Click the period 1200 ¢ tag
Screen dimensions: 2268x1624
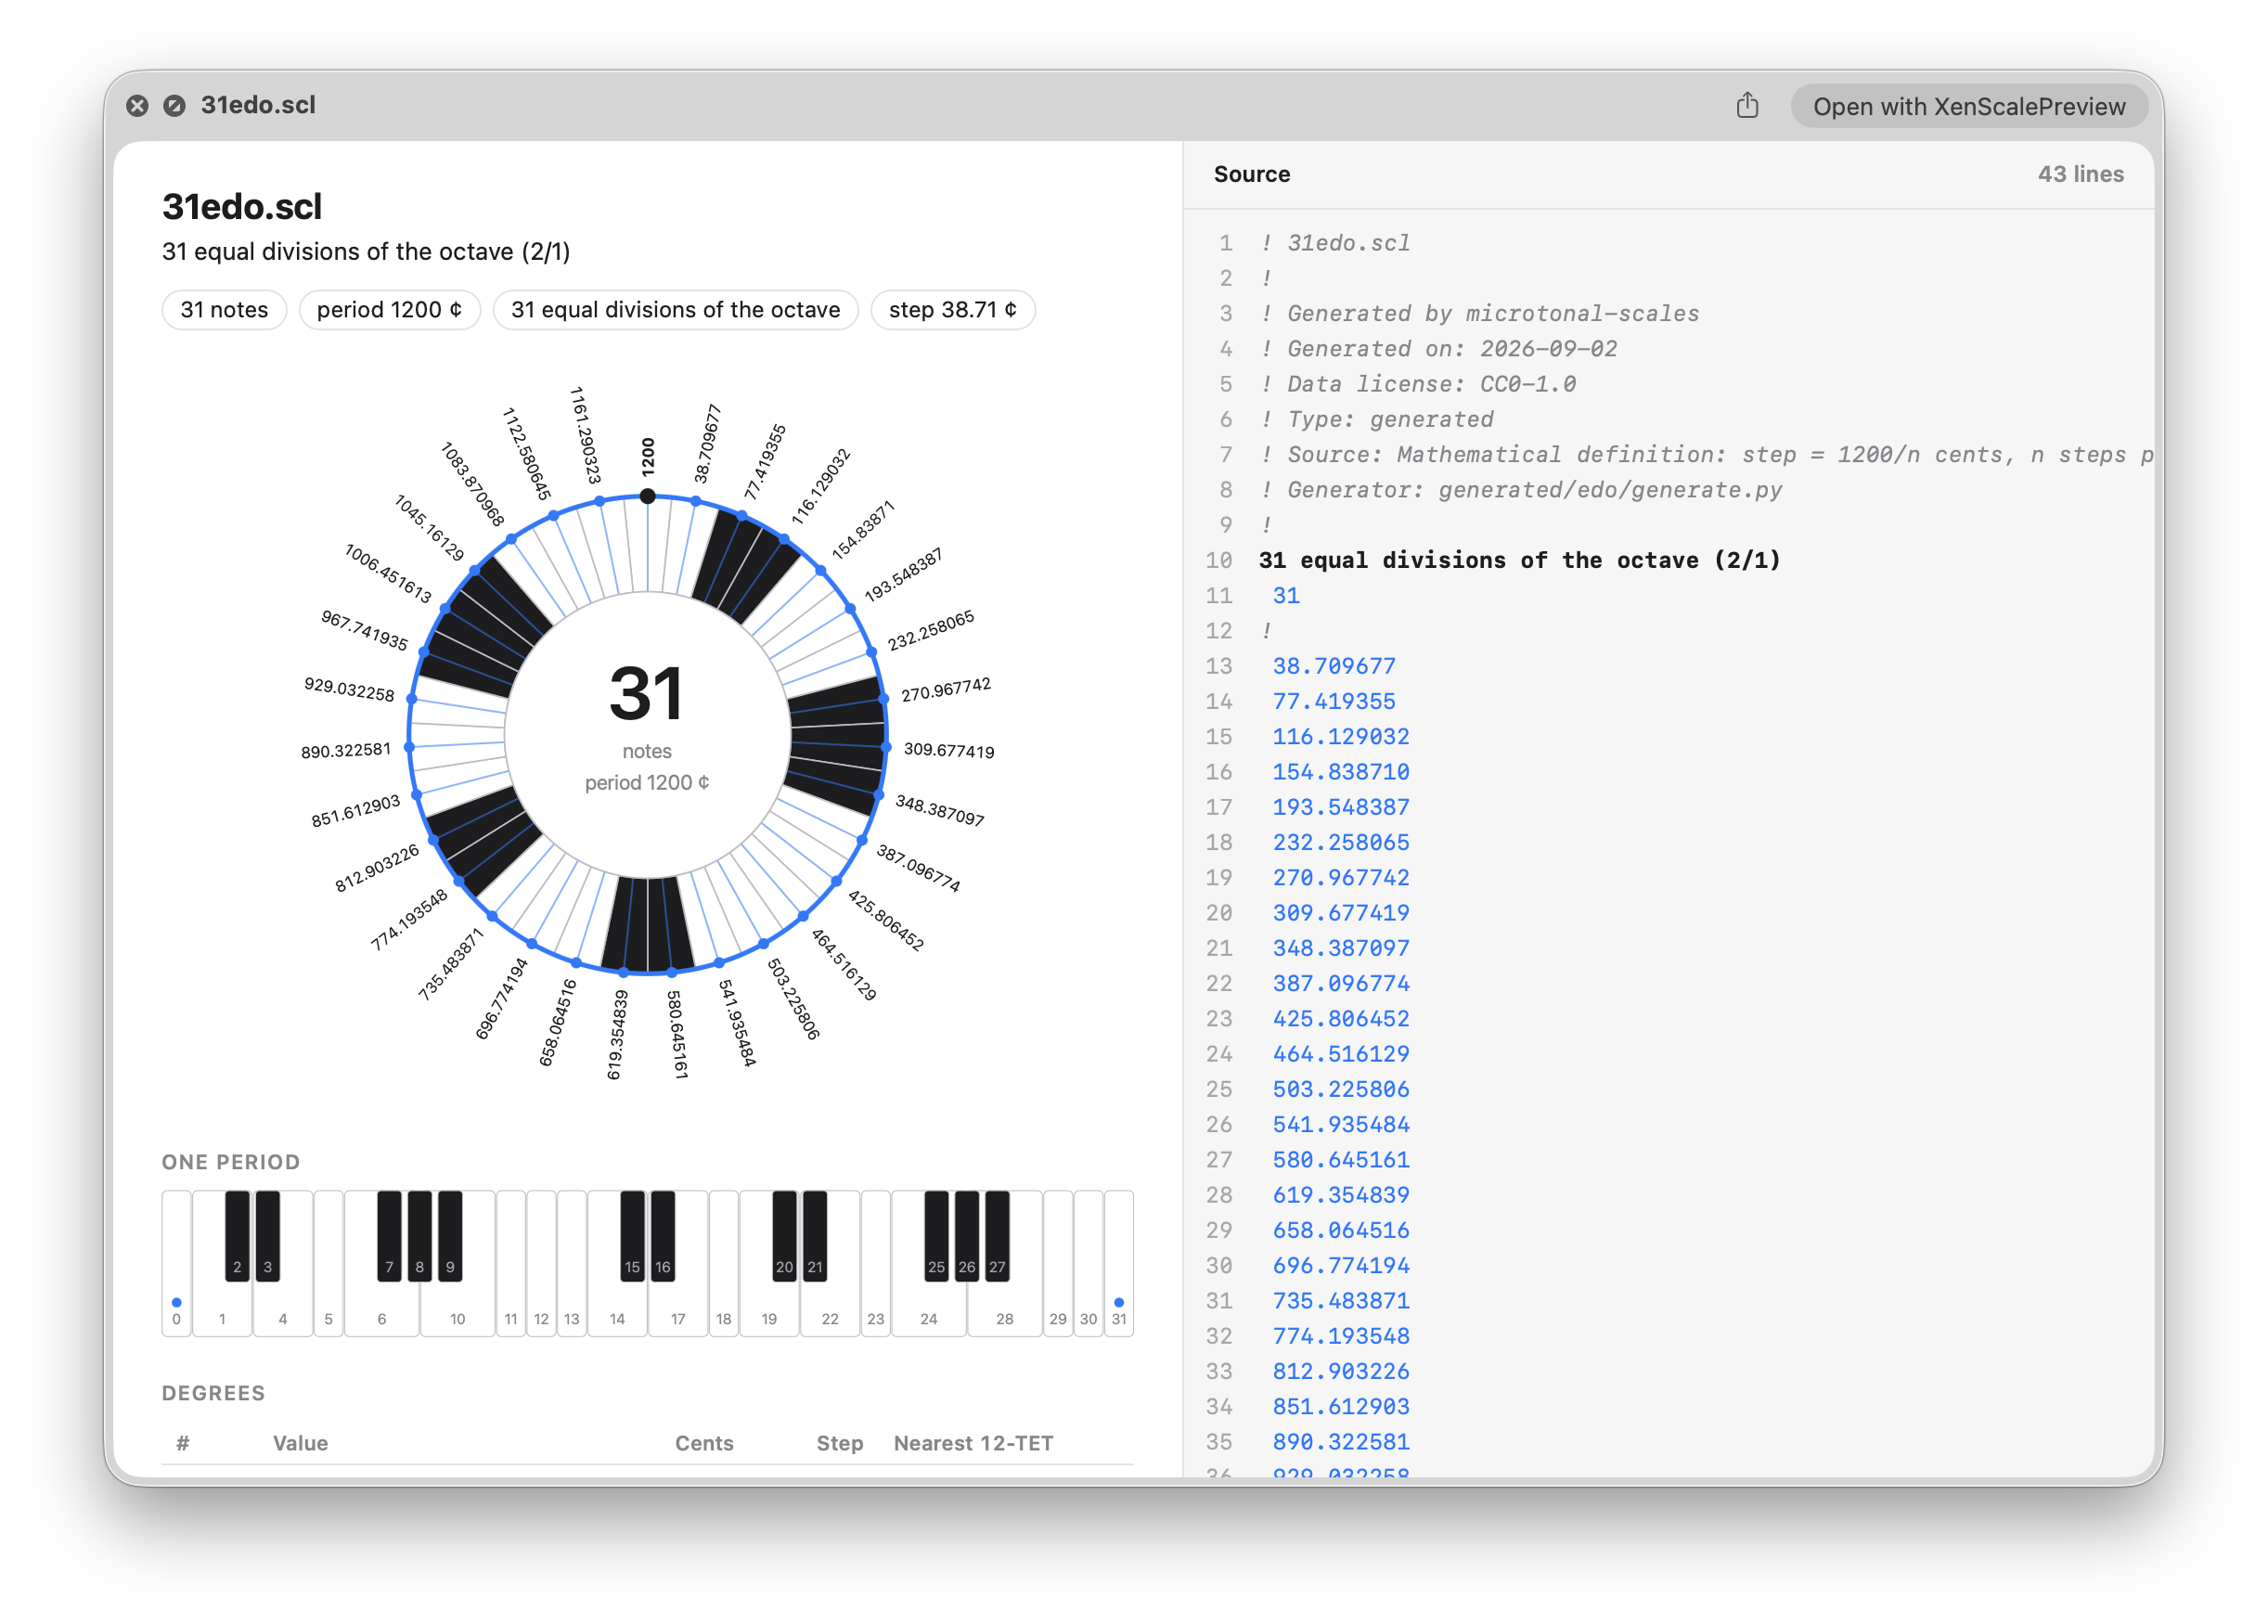[389, 310]
